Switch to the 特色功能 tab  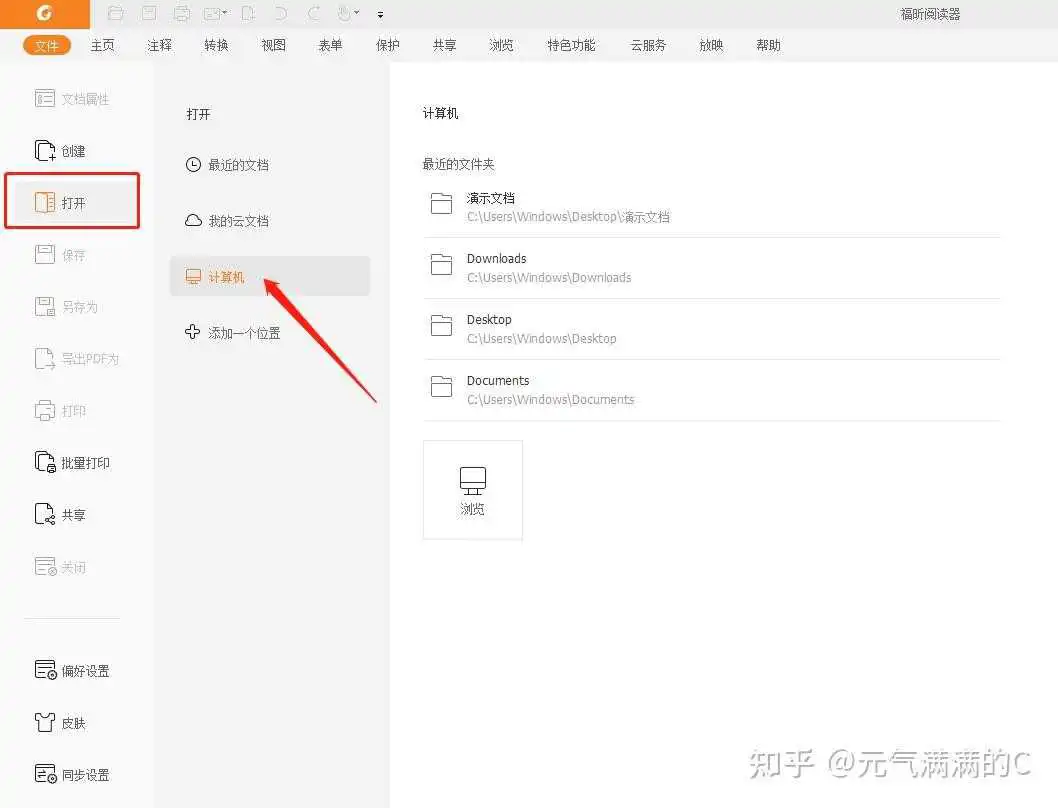571,45
